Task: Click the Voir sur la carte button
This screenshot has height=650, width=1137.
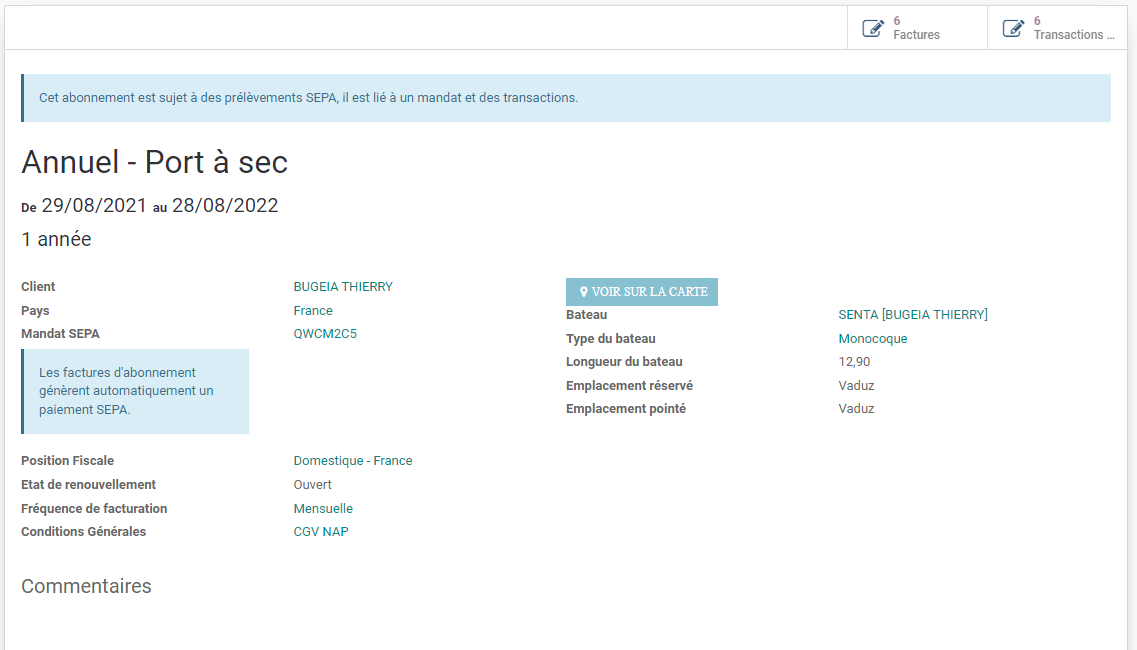Action: click(642, 292)
